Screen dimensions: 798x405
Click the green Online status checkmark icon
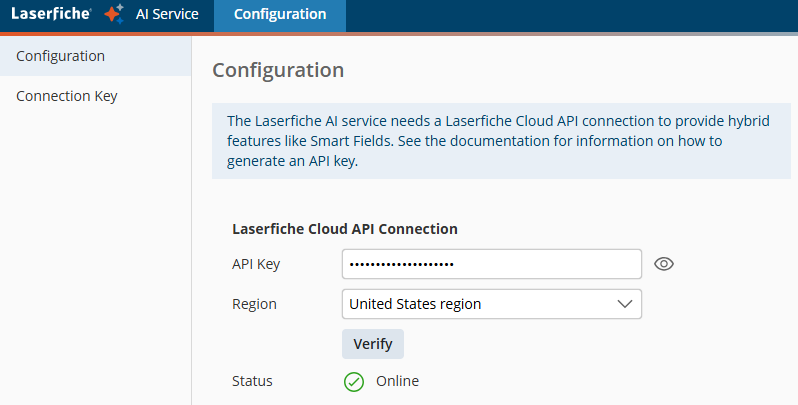(353, 381)
